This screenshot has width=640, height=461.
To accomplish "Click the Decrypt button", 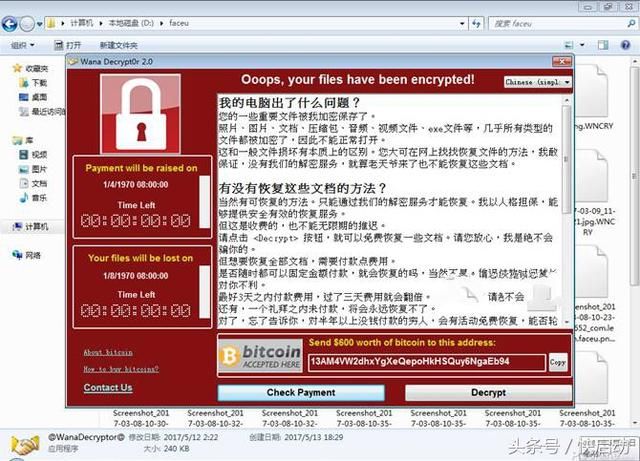I will tap(488, 393).
